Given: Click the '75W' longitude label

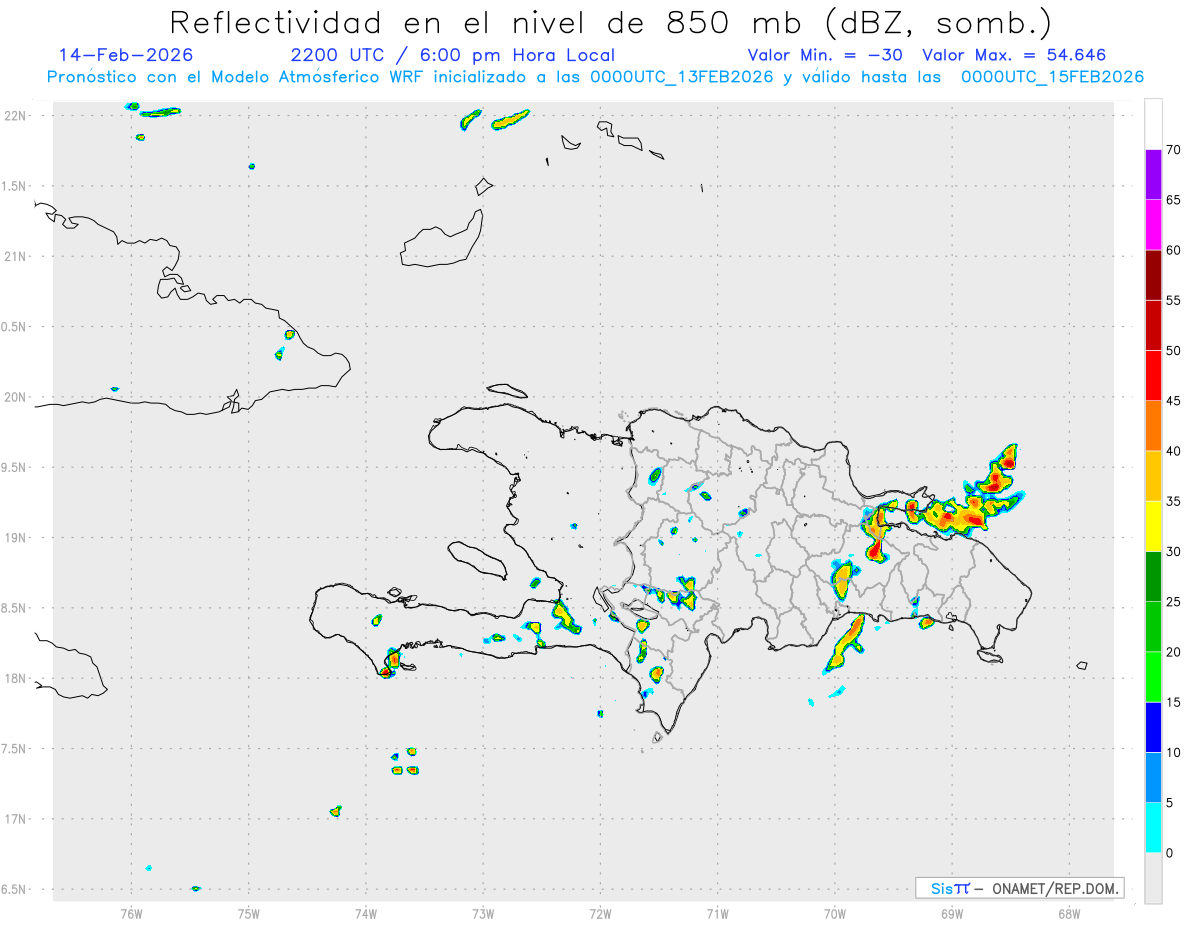Looking at the screenshot, I should click(x=249, y=913).
